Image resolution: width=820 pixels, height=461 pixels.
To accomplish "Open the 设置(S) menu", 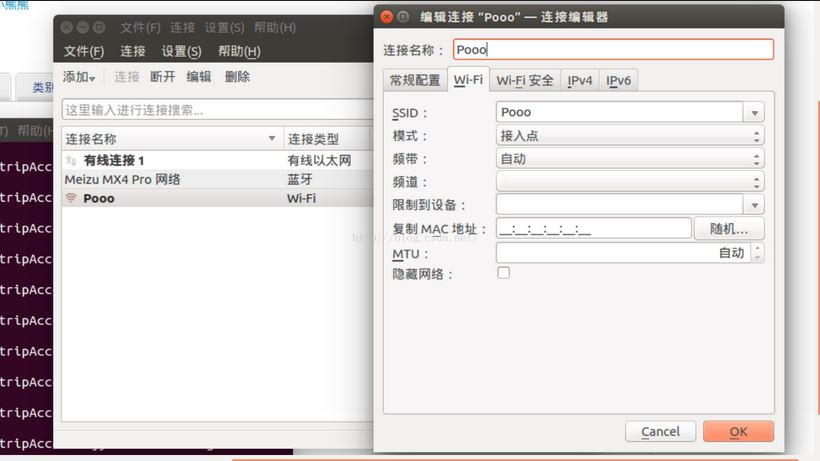I will click(x=181, y=51).
